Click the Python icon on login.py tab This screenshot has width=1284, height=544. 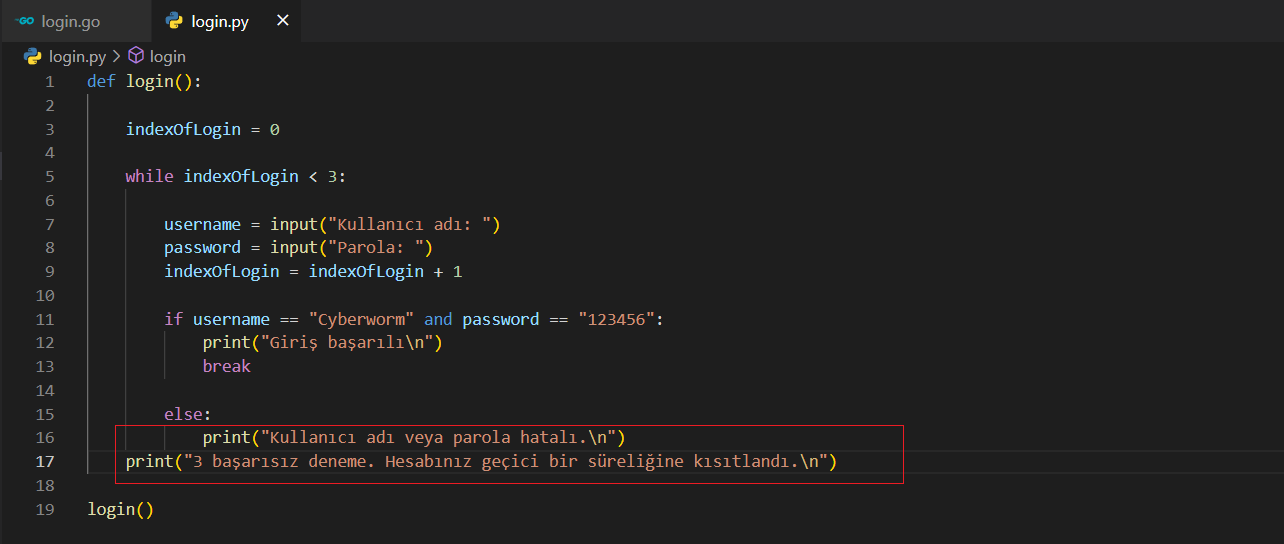175,21
